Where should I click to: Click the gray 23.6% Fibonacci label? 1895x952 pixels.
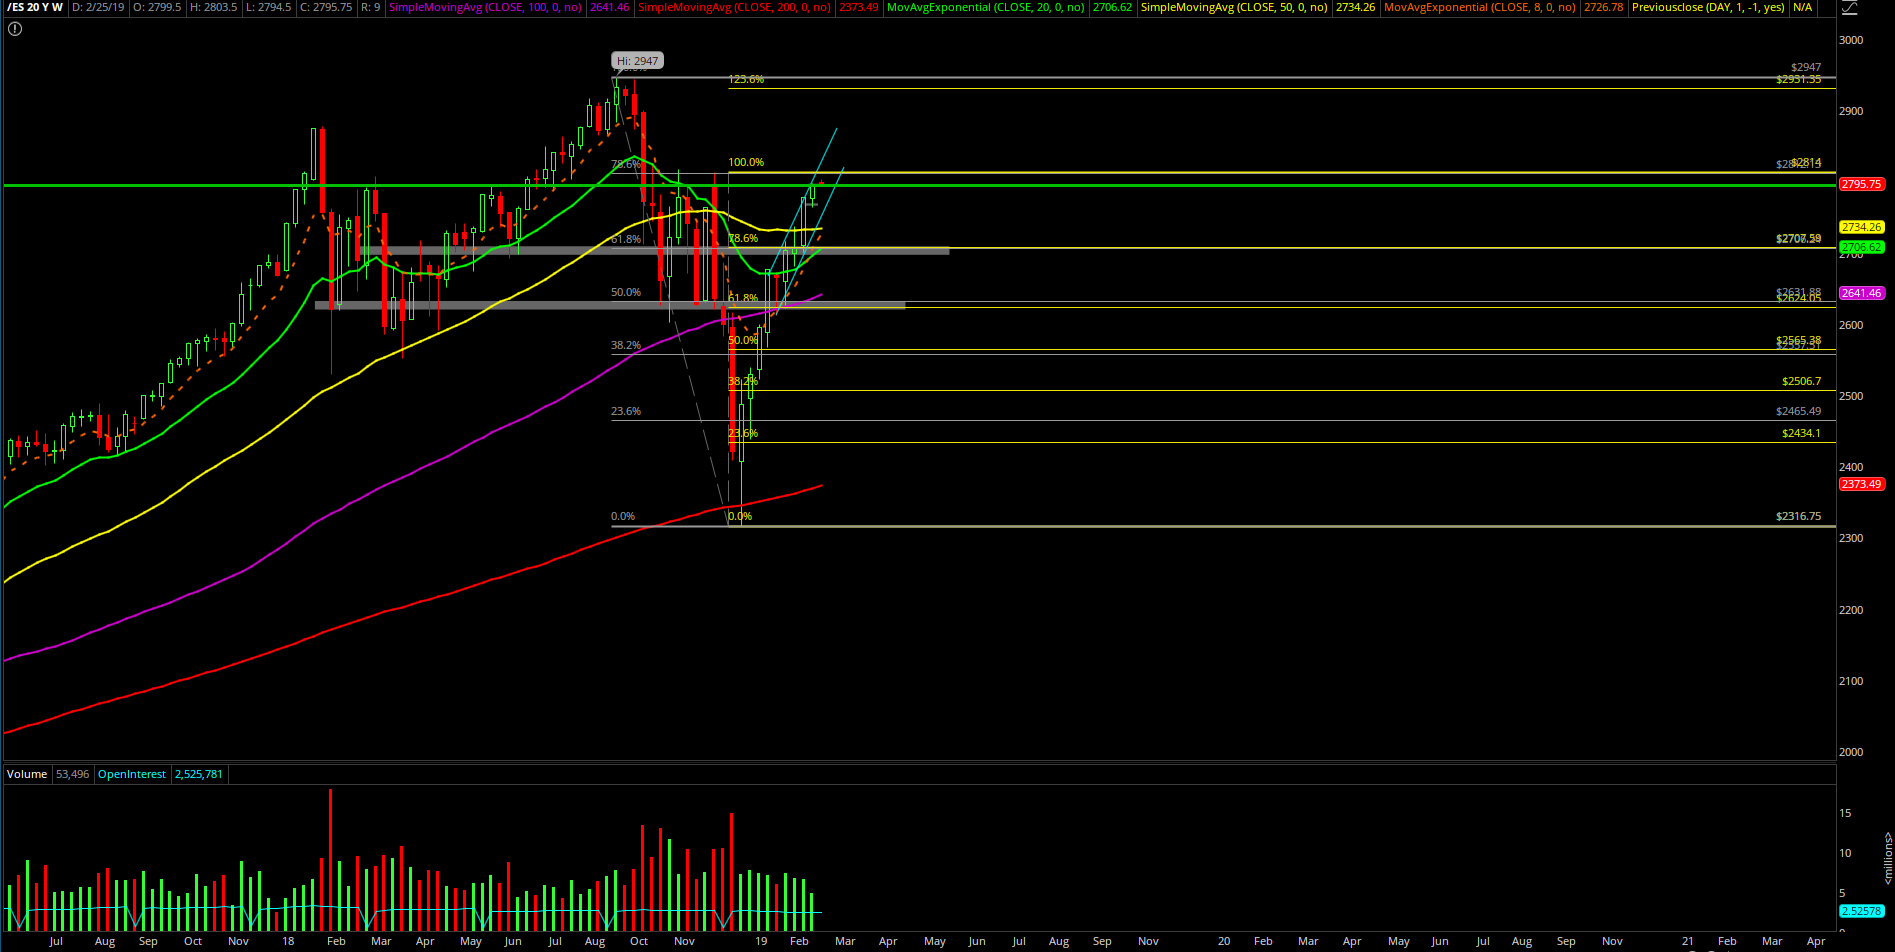click(x=626, y=411)
